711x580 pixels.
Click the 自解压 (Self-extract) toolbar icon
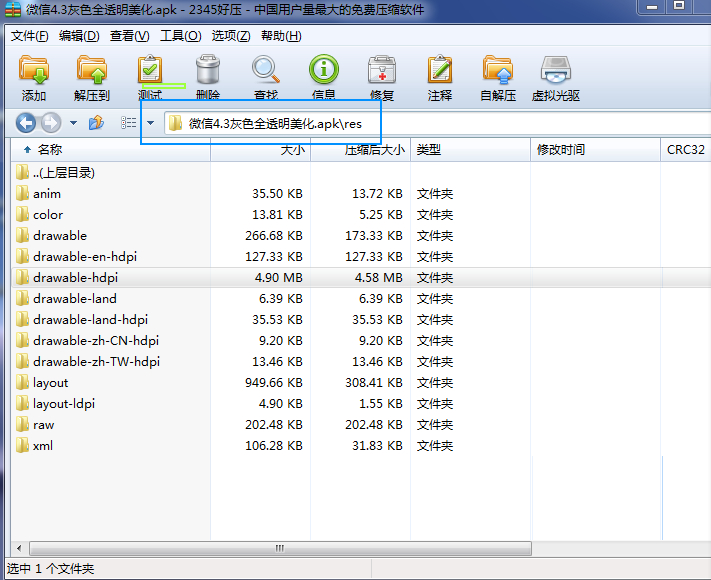coord(498,70)
